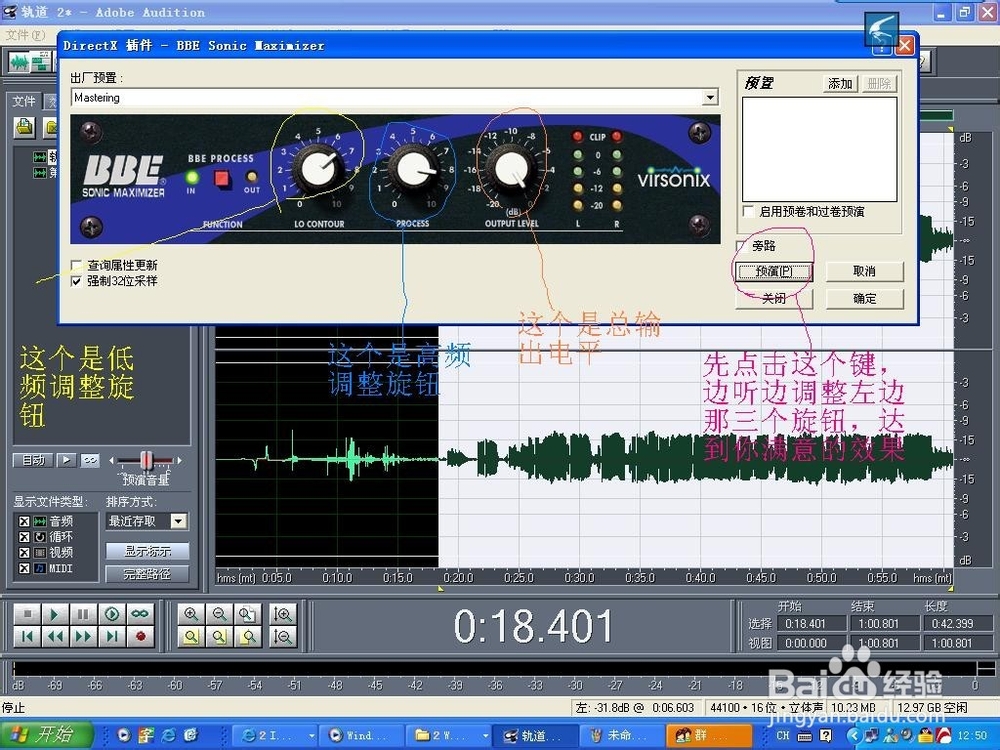Open the 出厂预置 Mastering preset dropdown
Screen dimensions: 1000x750
pos(710,98)
